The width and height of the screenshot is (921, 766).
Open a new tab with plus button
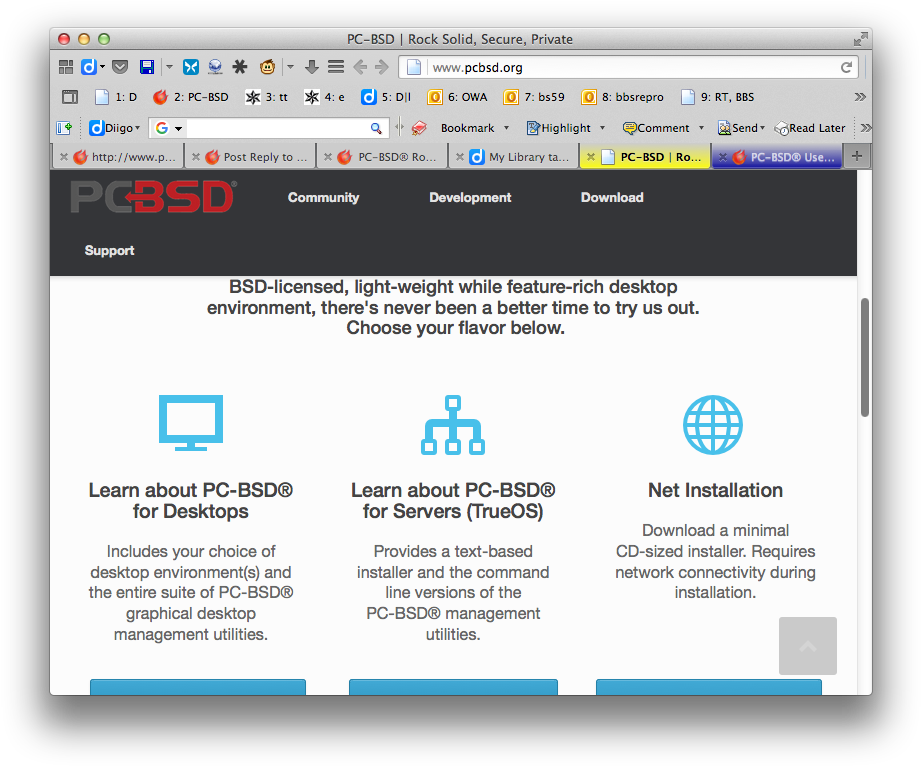[x=856, y=157]
